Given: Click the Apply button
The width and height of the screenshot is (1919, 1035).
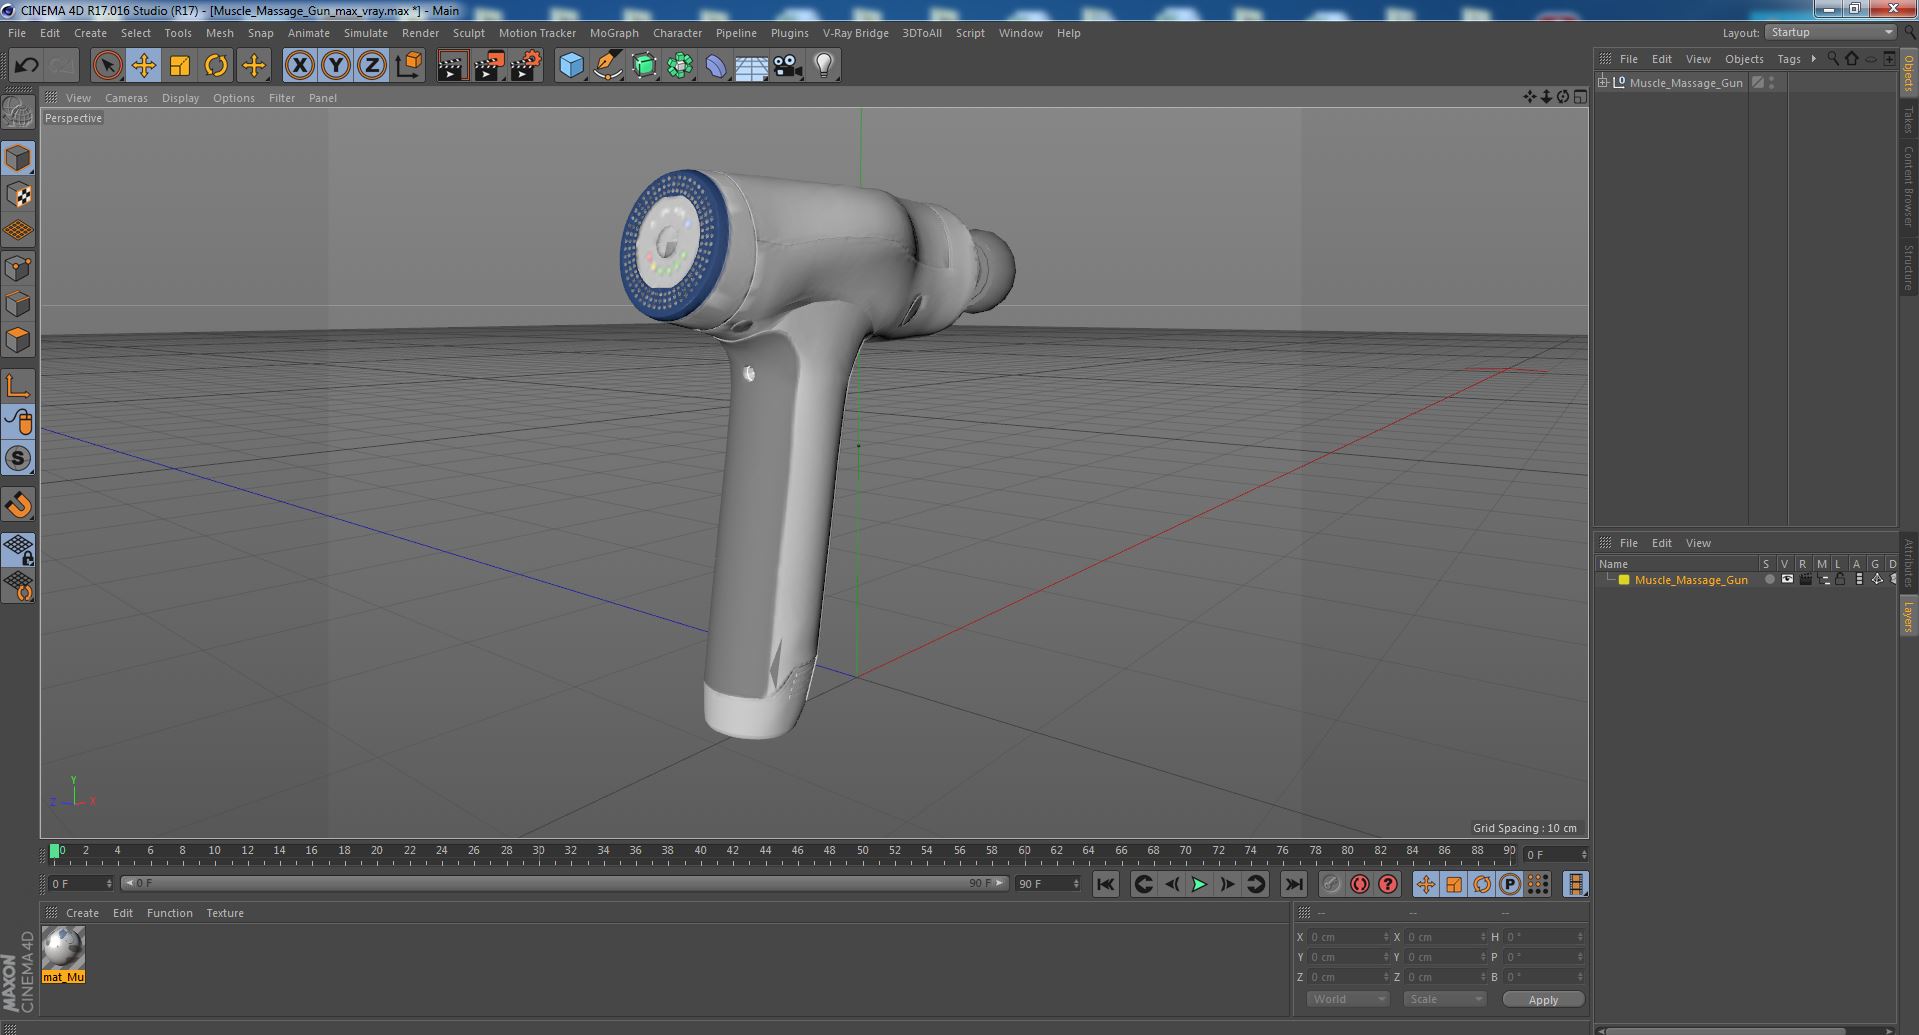Looking at the screenshot, I should pos(1543,999).
